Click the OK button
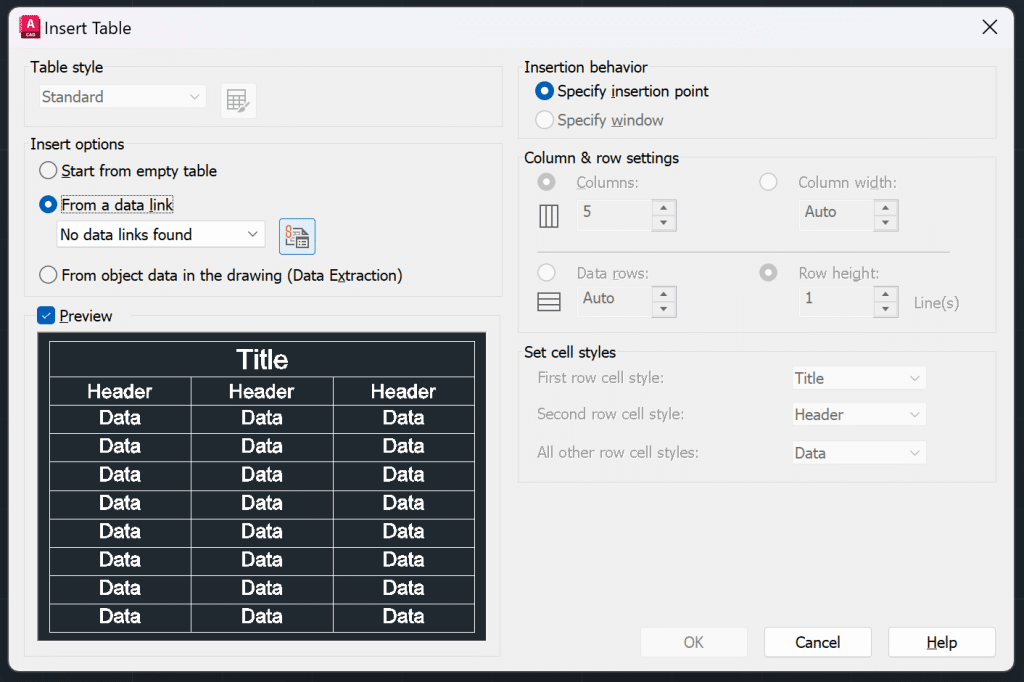 click(x=693, y=642)
